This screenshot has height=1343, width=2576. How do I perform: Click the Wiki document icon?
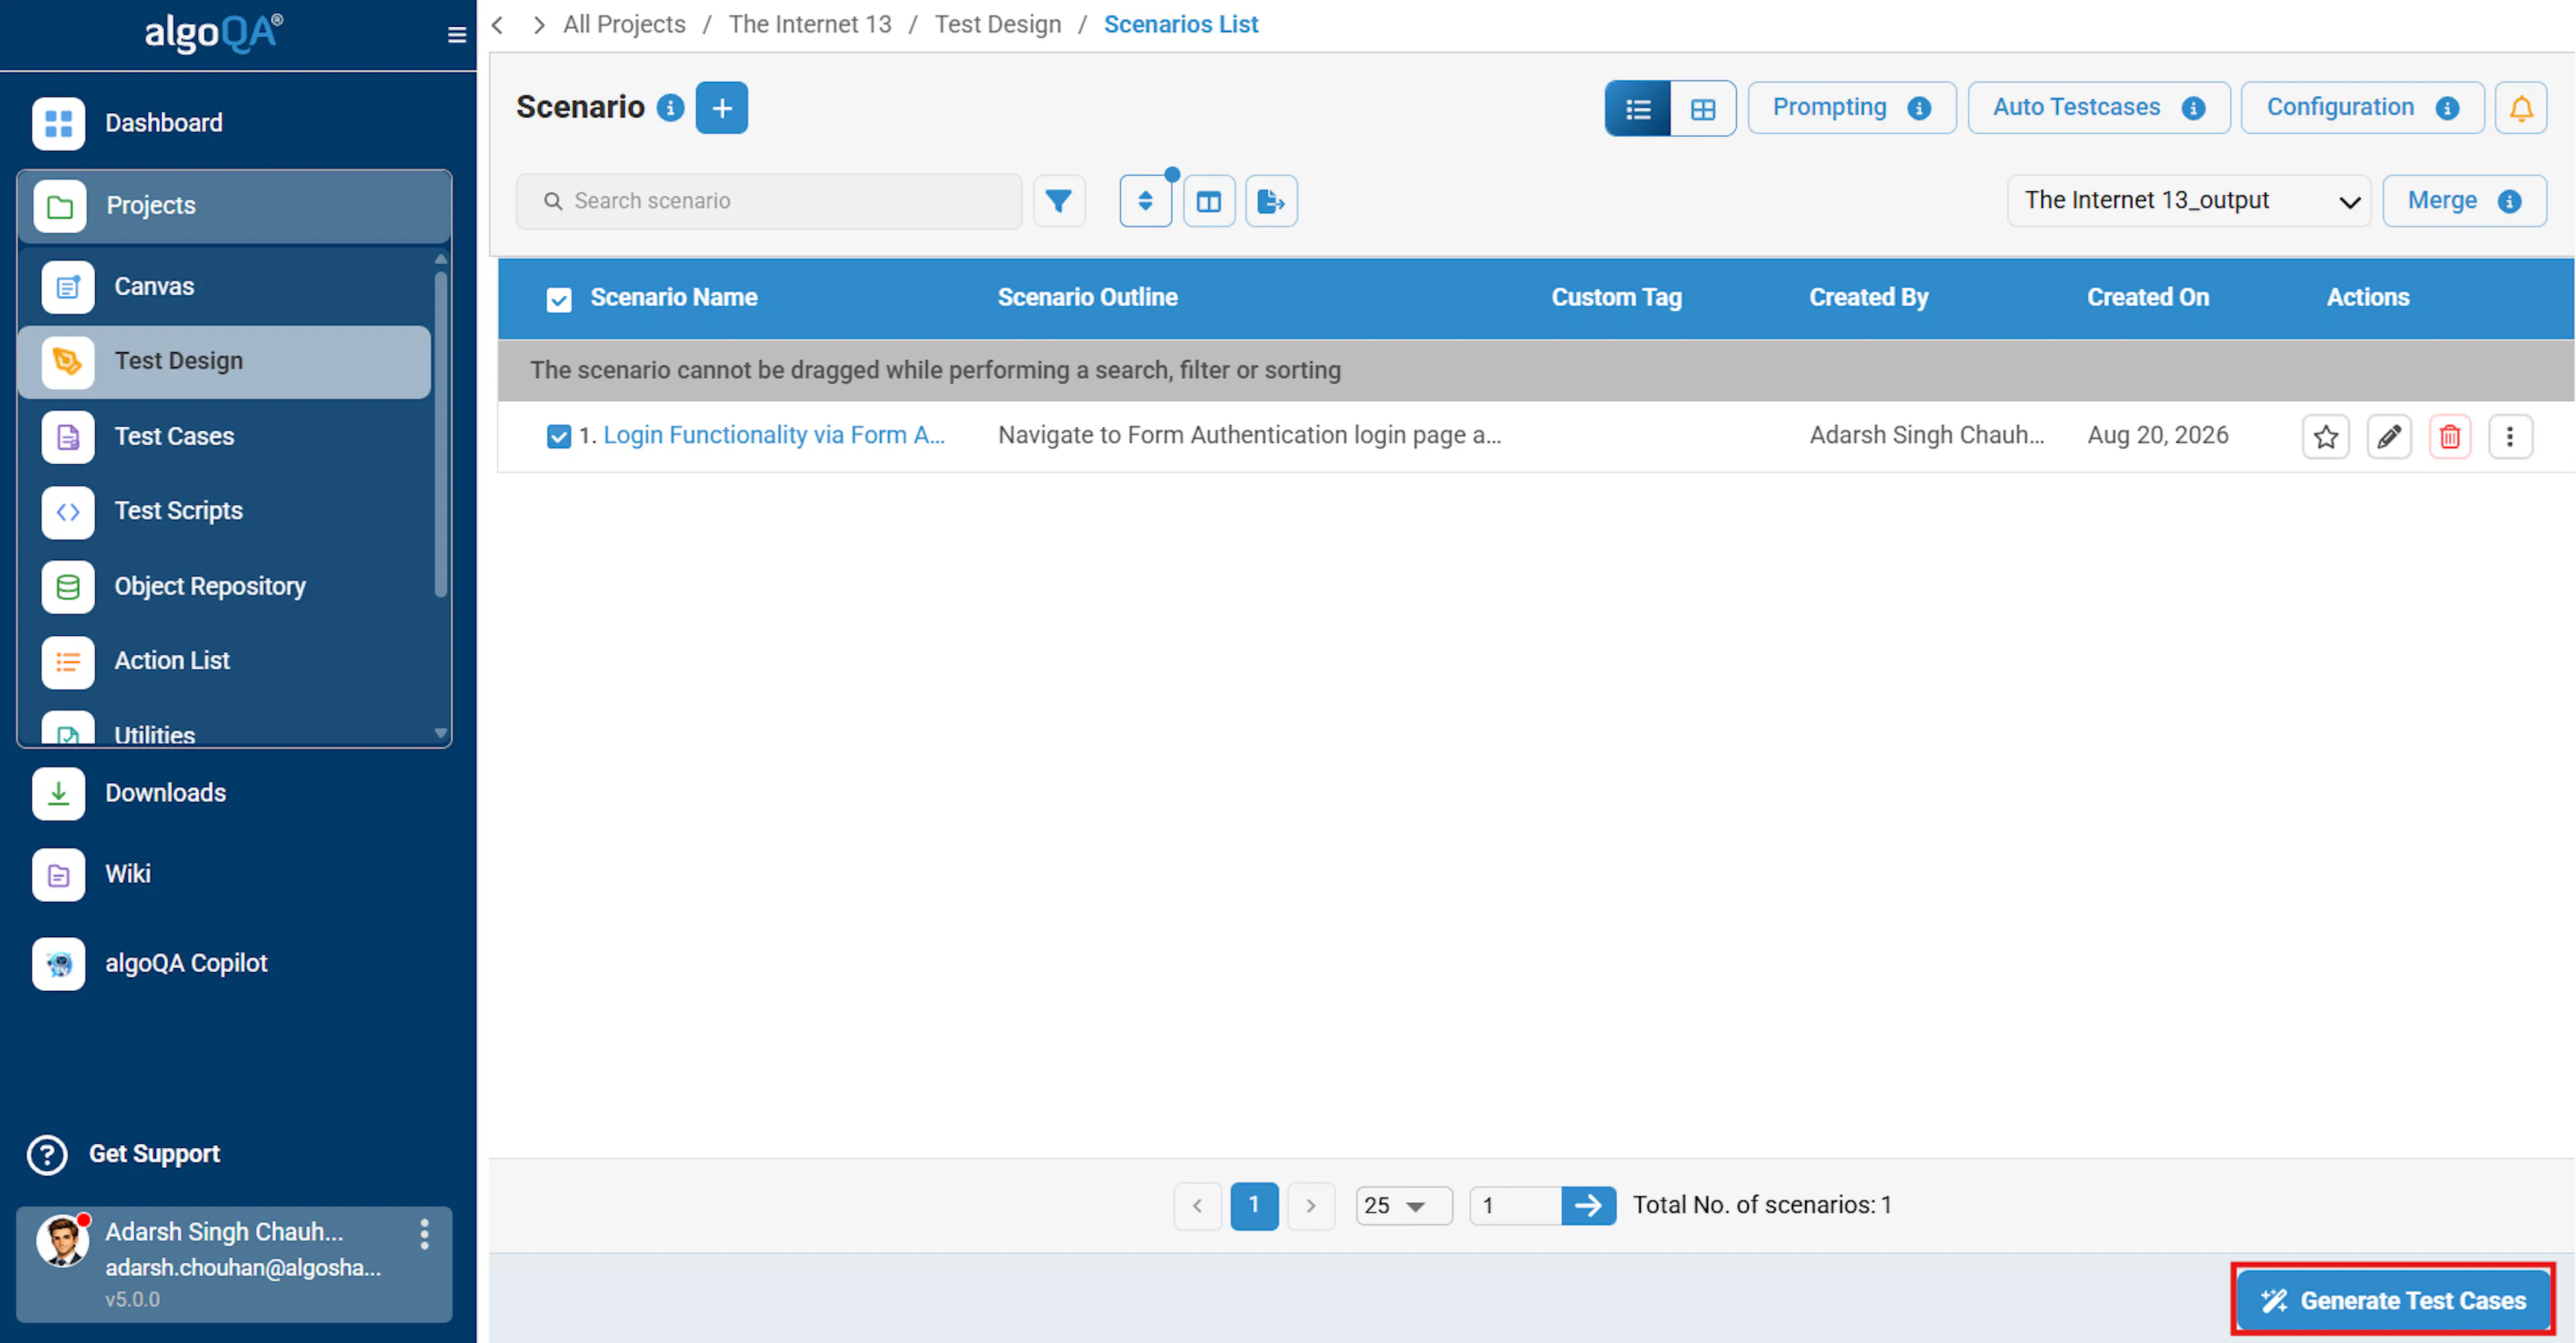(x=58, y=875)
